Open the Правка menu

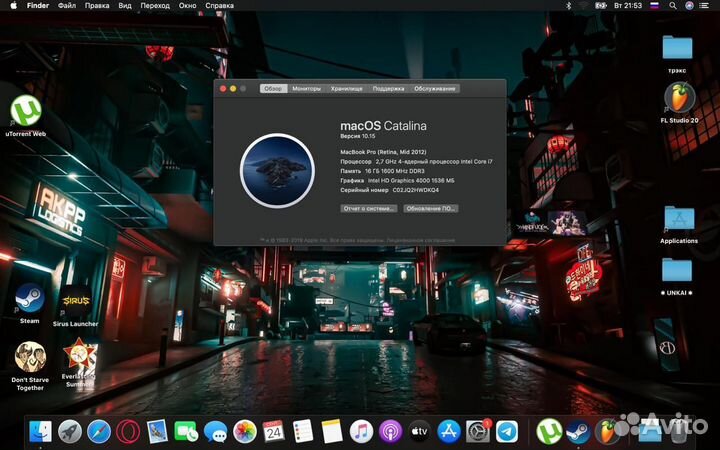coord(97,6)
